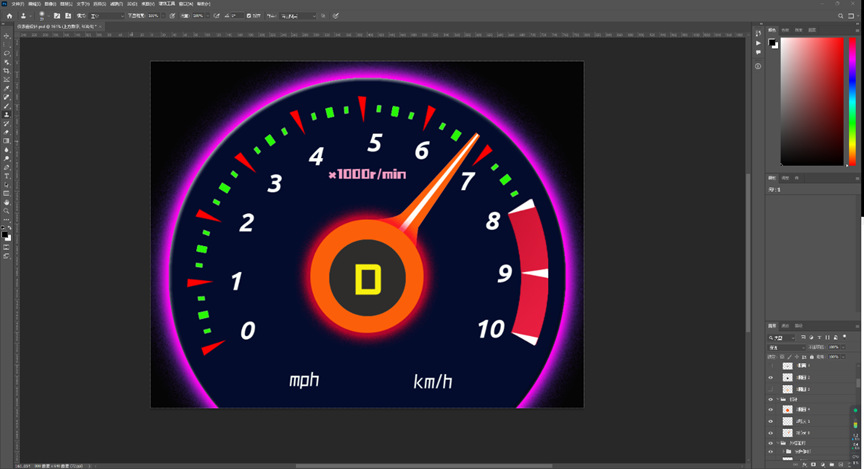Lock all layer attributes padlock icon
The width and height of the screenshot is (864, 469).
tap(812, 357)
